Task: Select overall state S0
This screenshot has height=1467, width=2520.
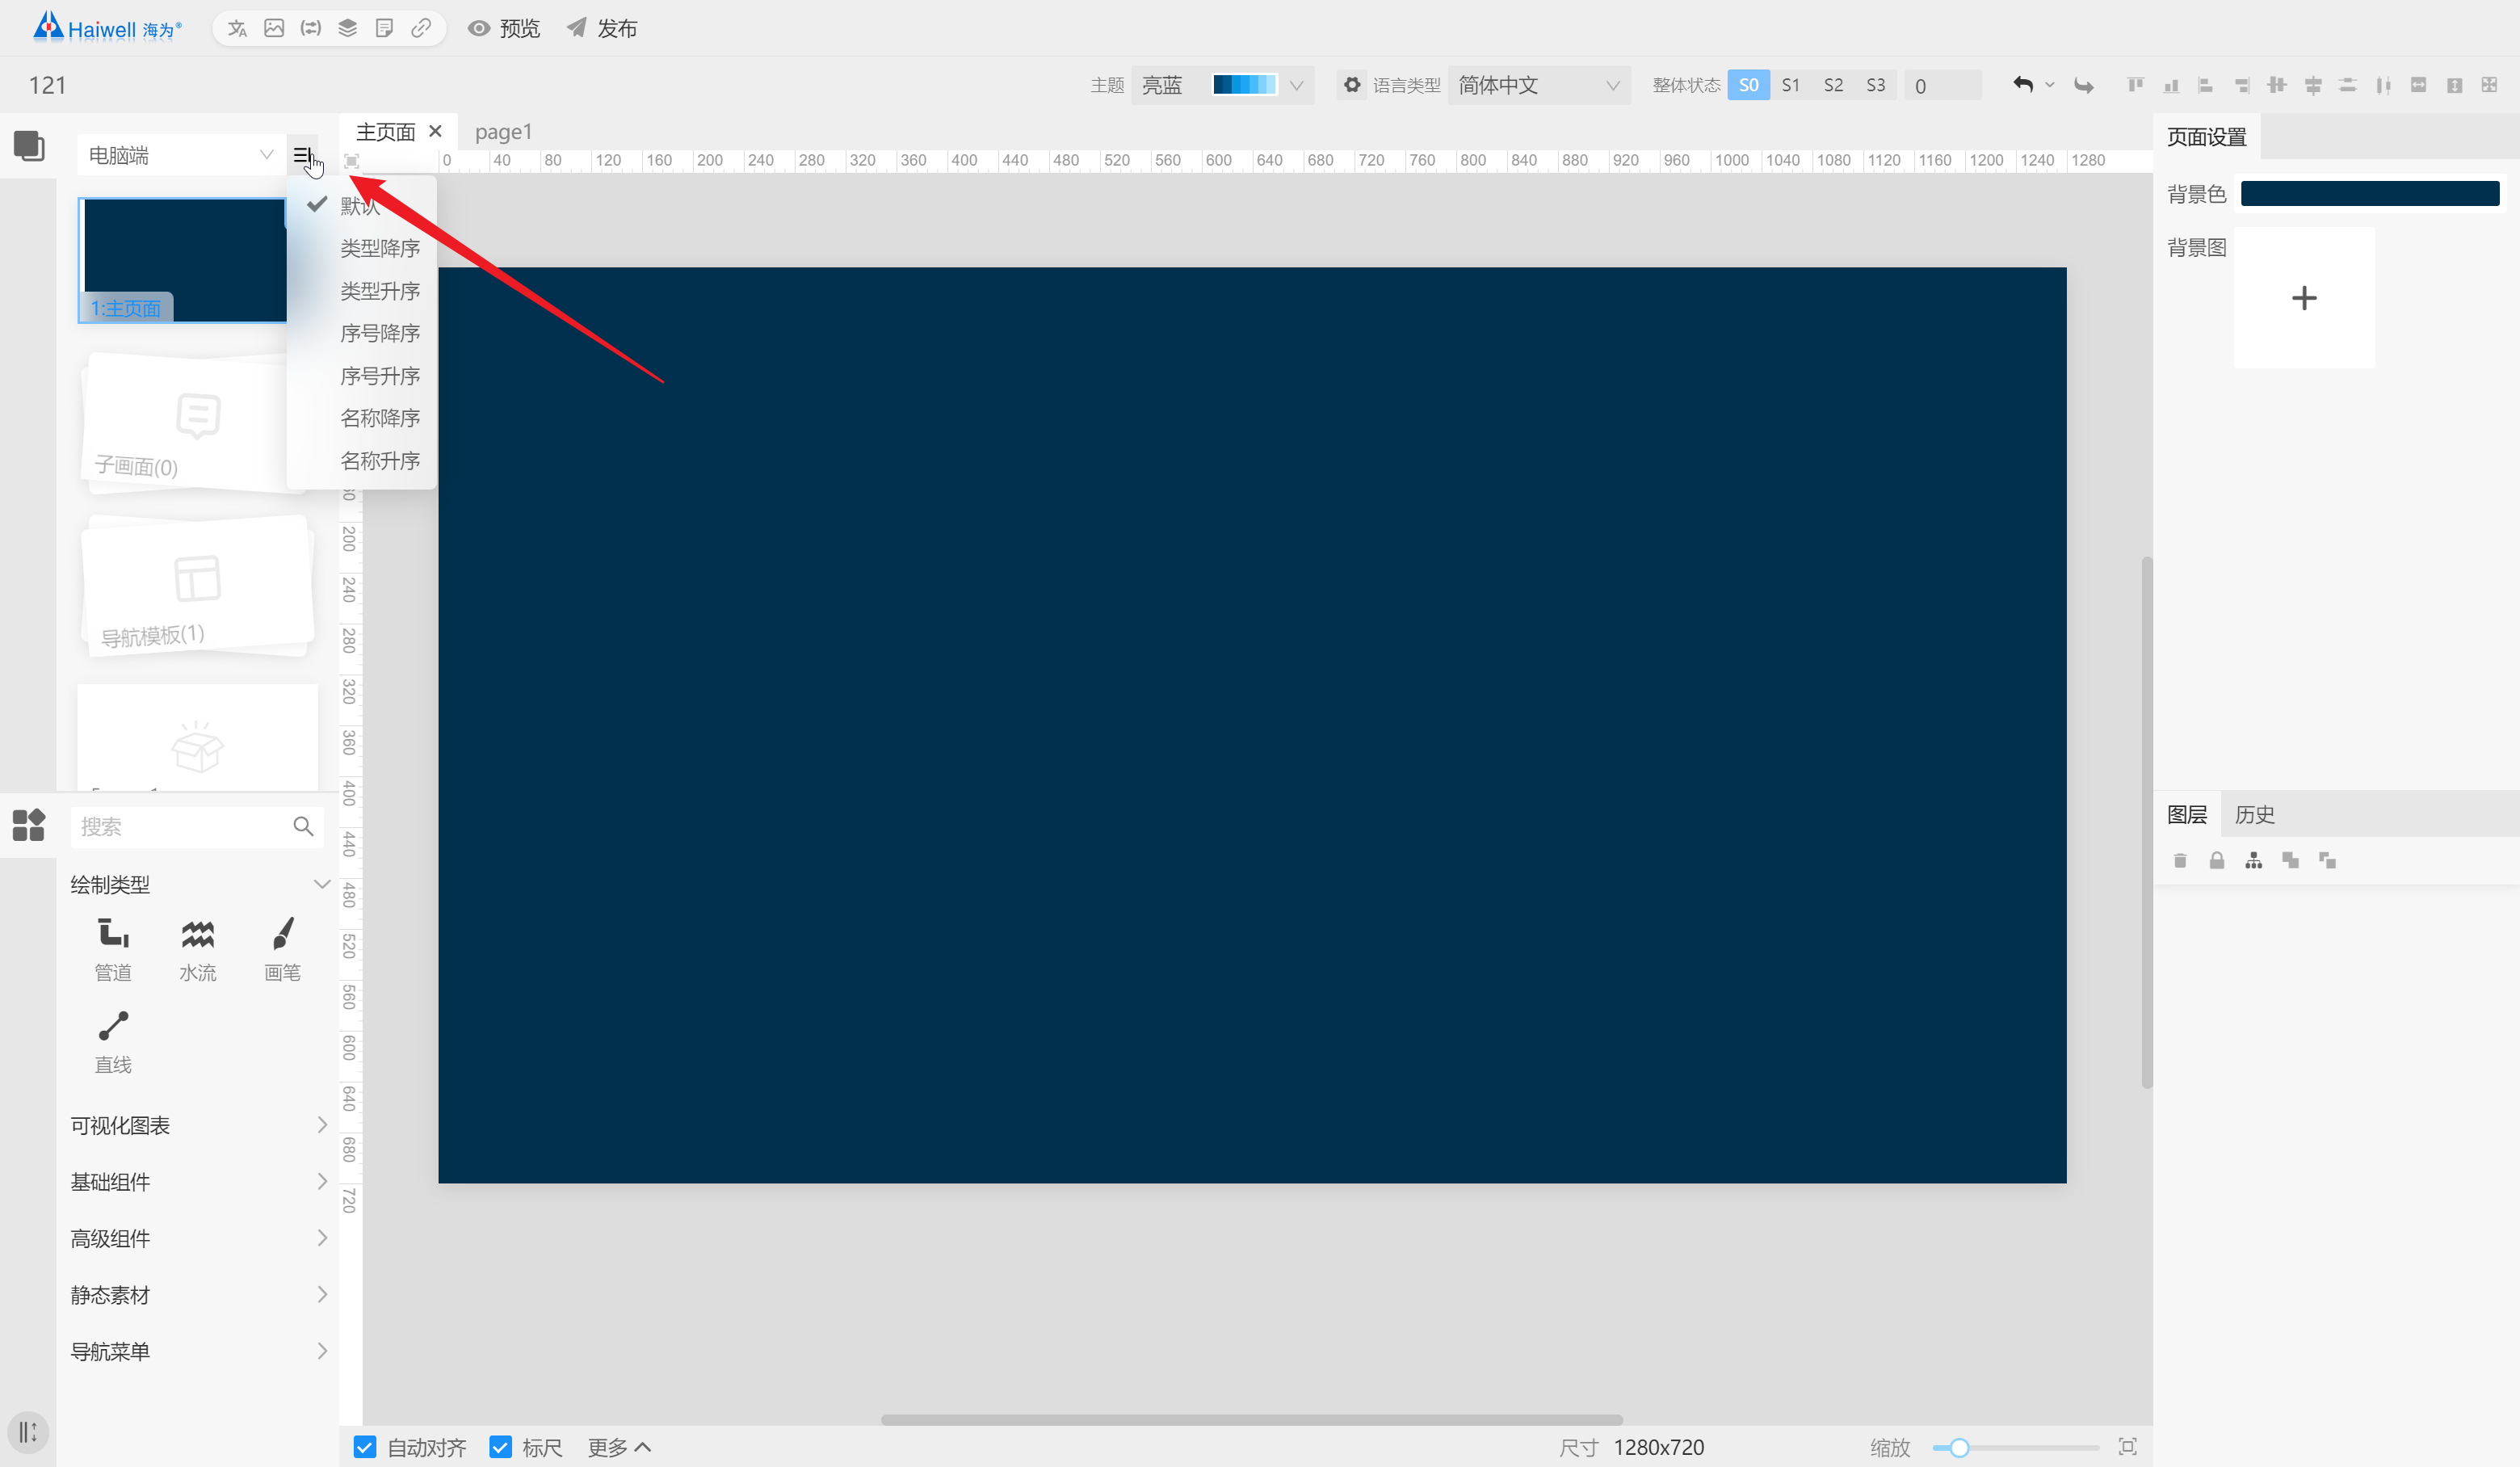Action: pos(1748,85)
